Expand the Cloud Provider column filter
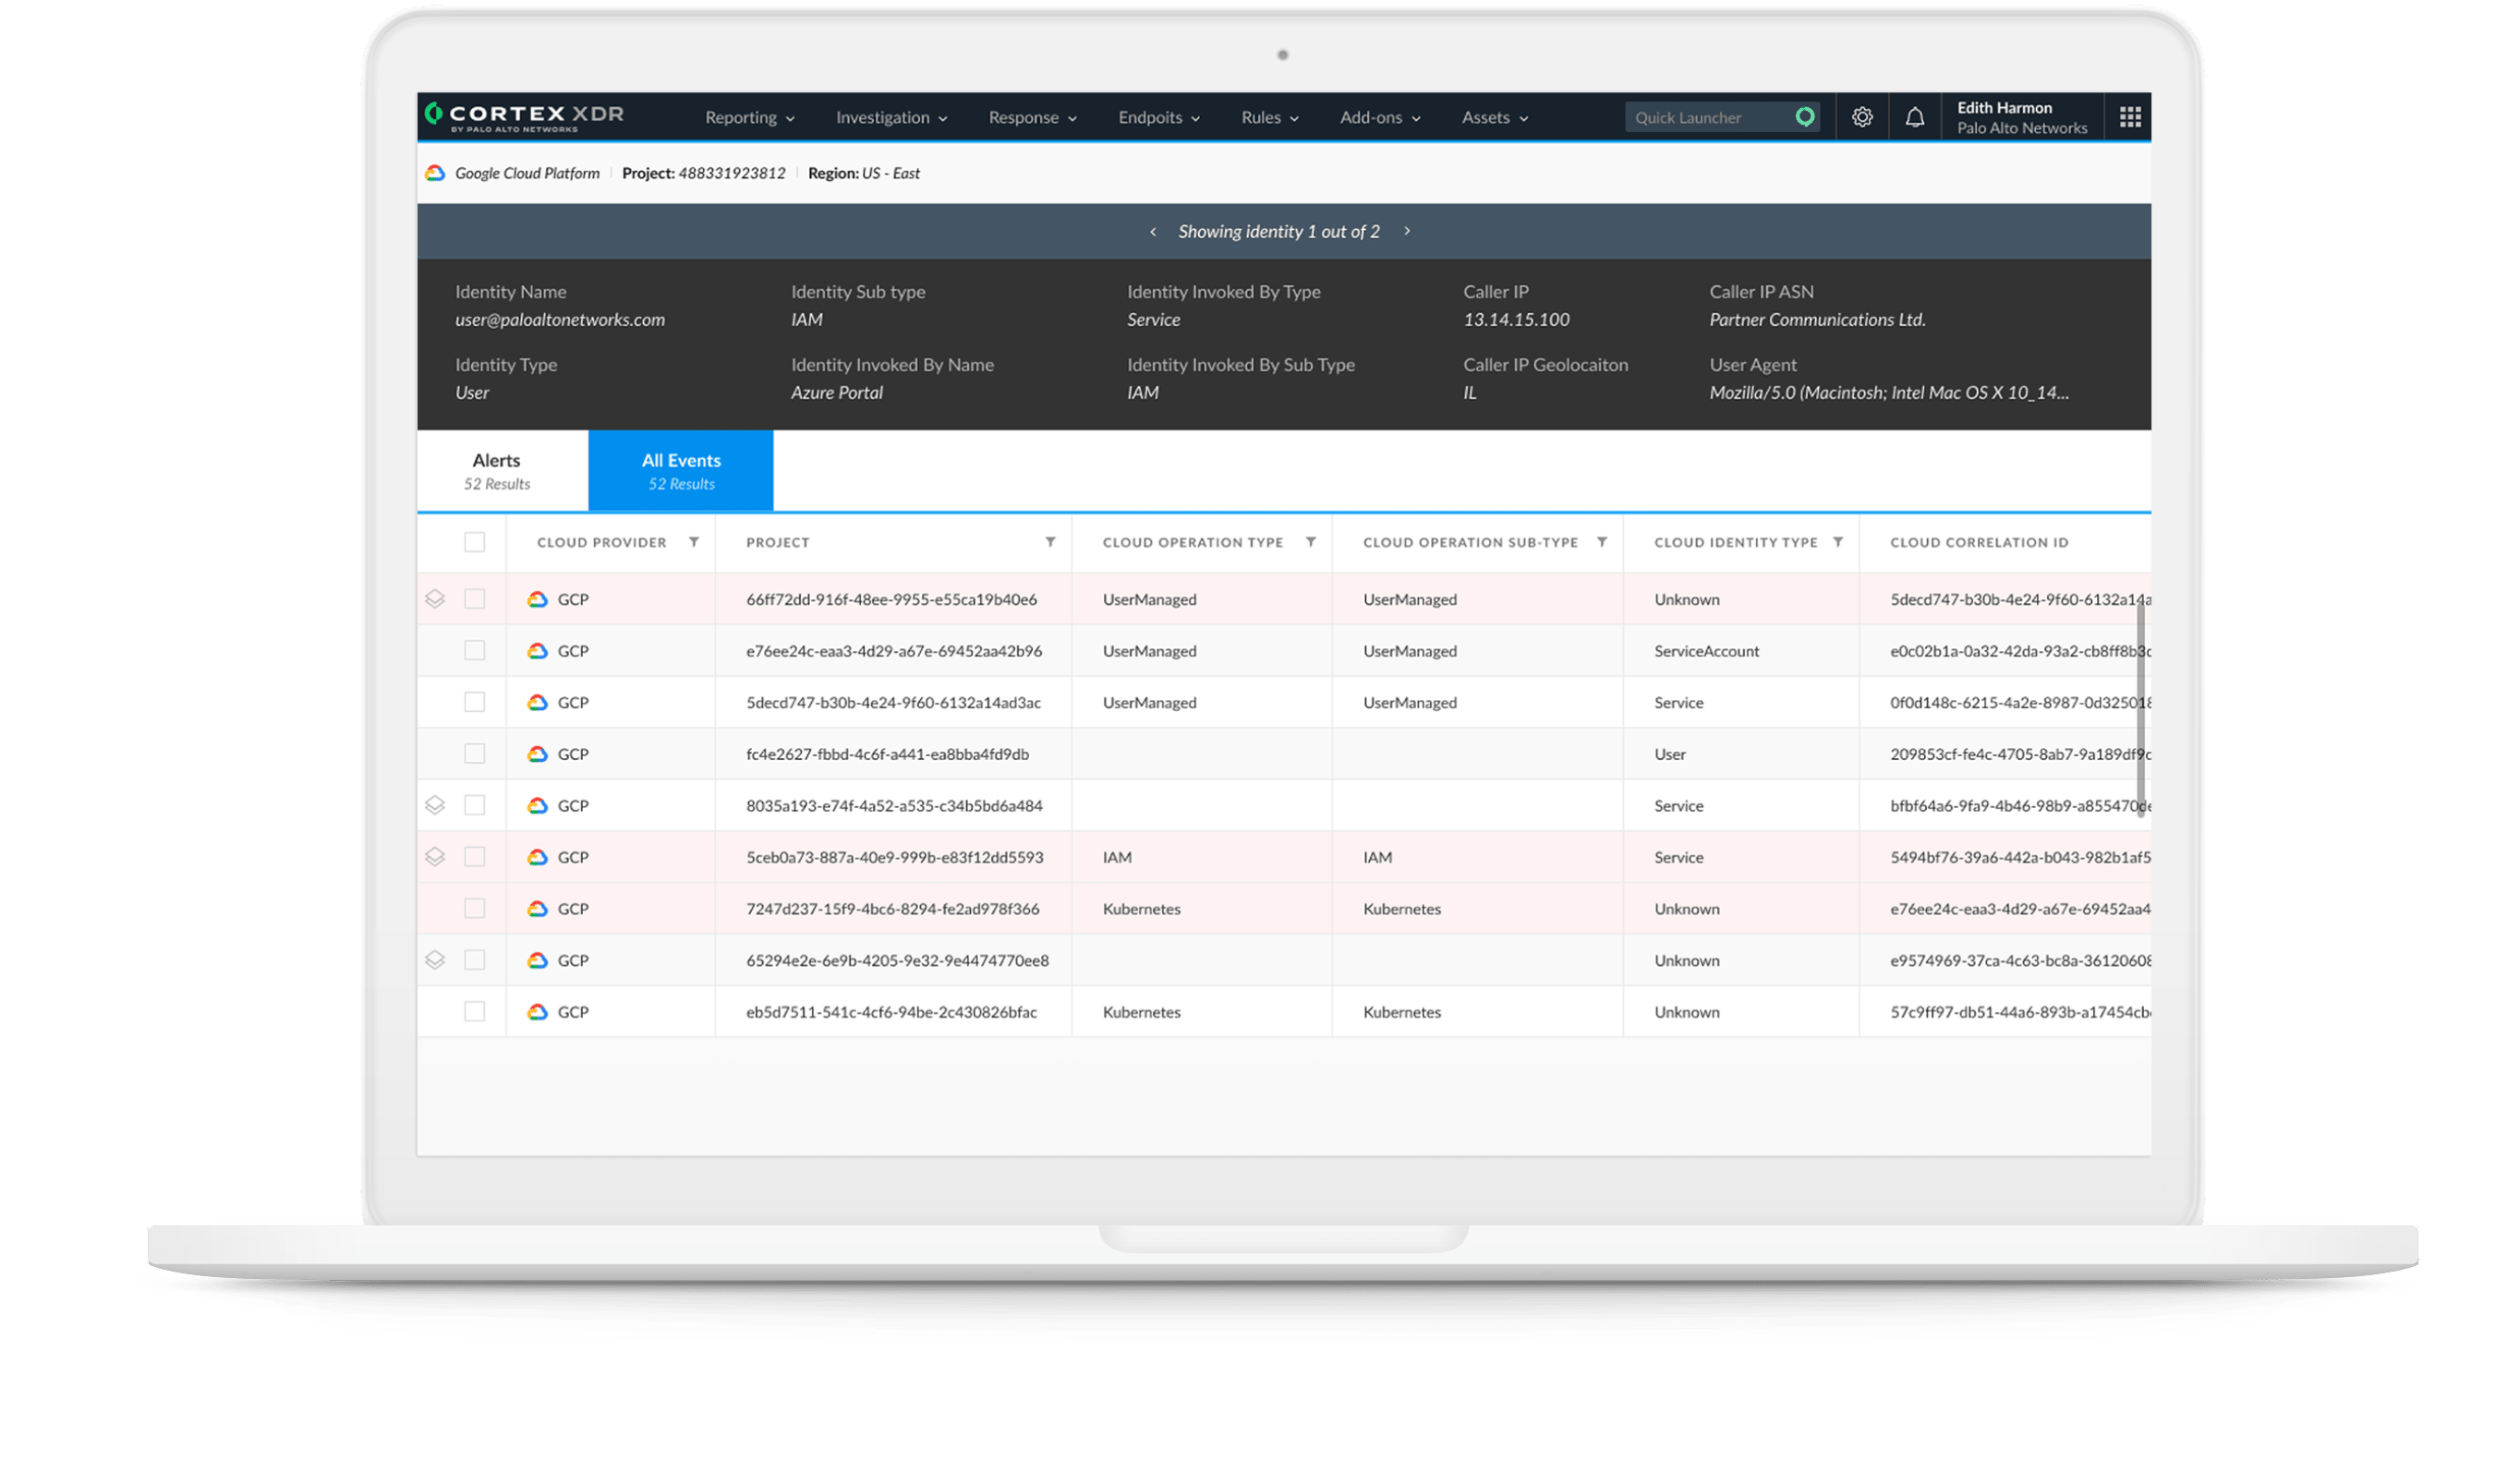 click(695, 541)
